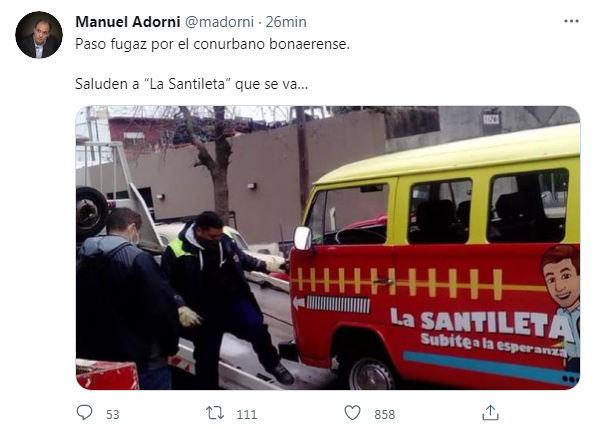Open Manuel Adorni's profile avatar
Image resolution: width=597 pixels, height=429 pixels.
[x=39, y=35]
